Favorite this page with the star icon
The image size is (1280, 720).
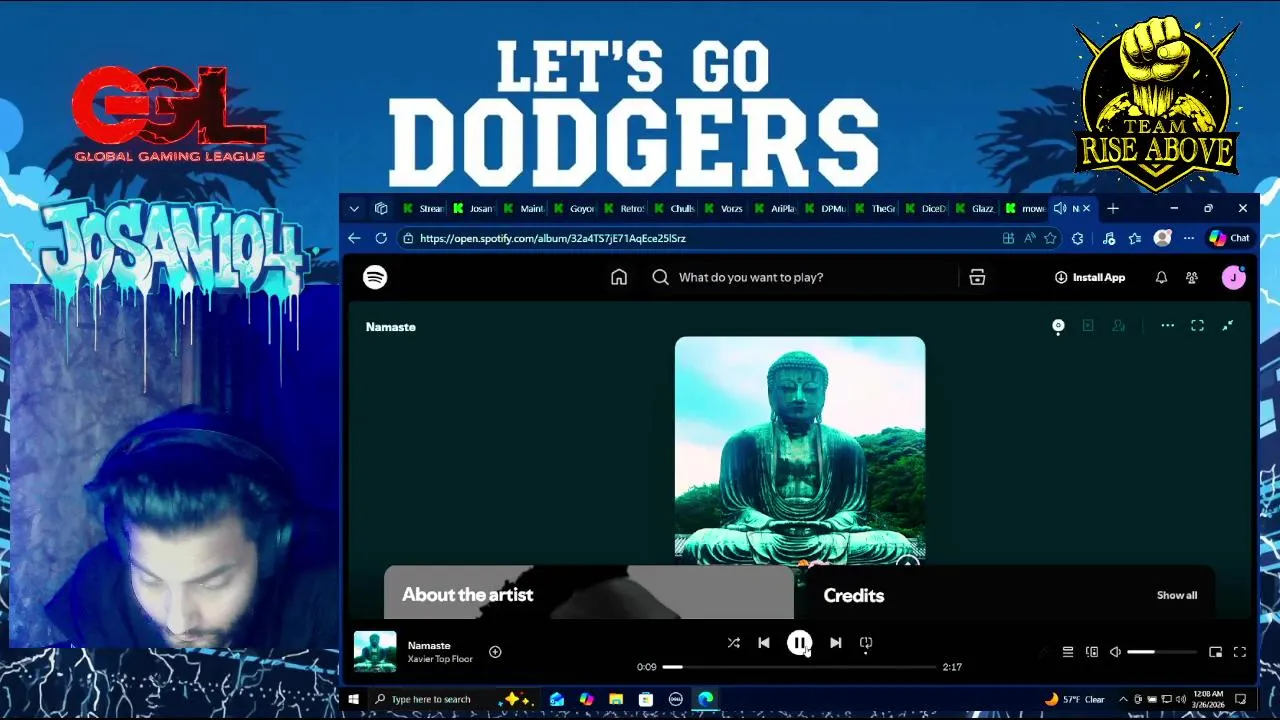click(1050, 238)
